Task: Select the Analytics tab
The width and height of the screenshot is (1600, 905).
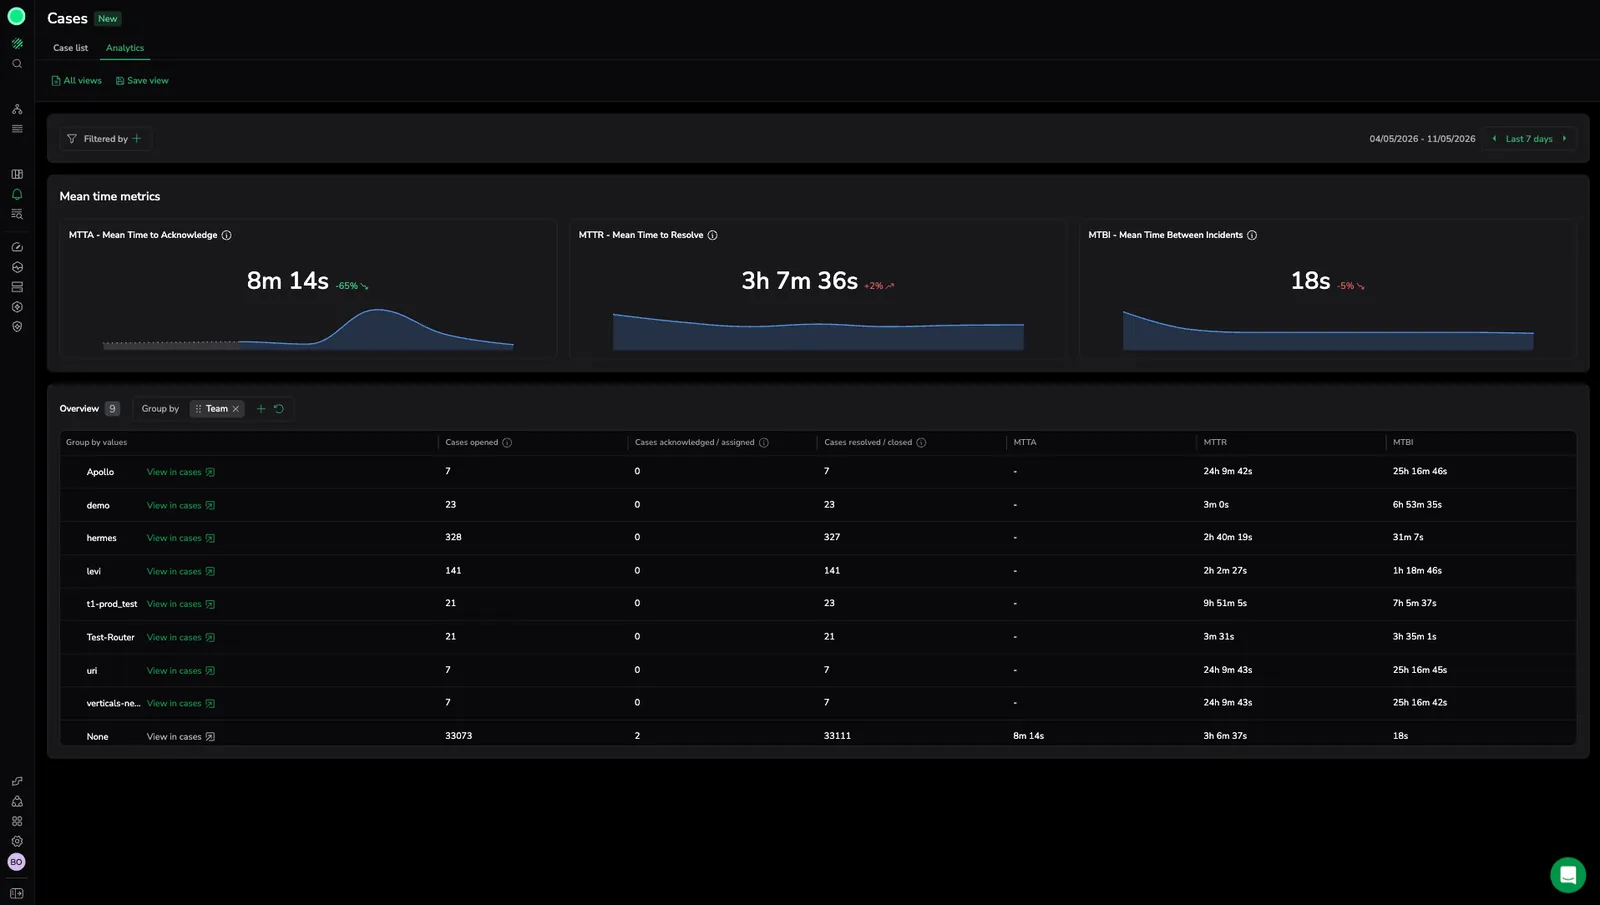Action: (x=125, y=48)
